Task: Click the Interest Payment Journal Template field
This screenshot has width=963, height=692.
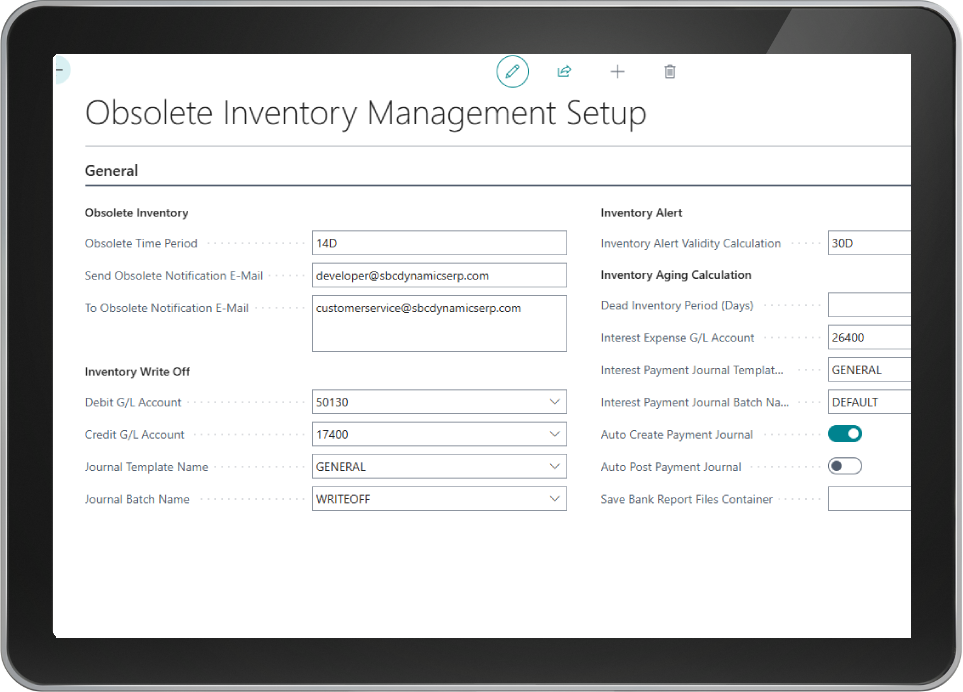Action: [x=869, y=370]
